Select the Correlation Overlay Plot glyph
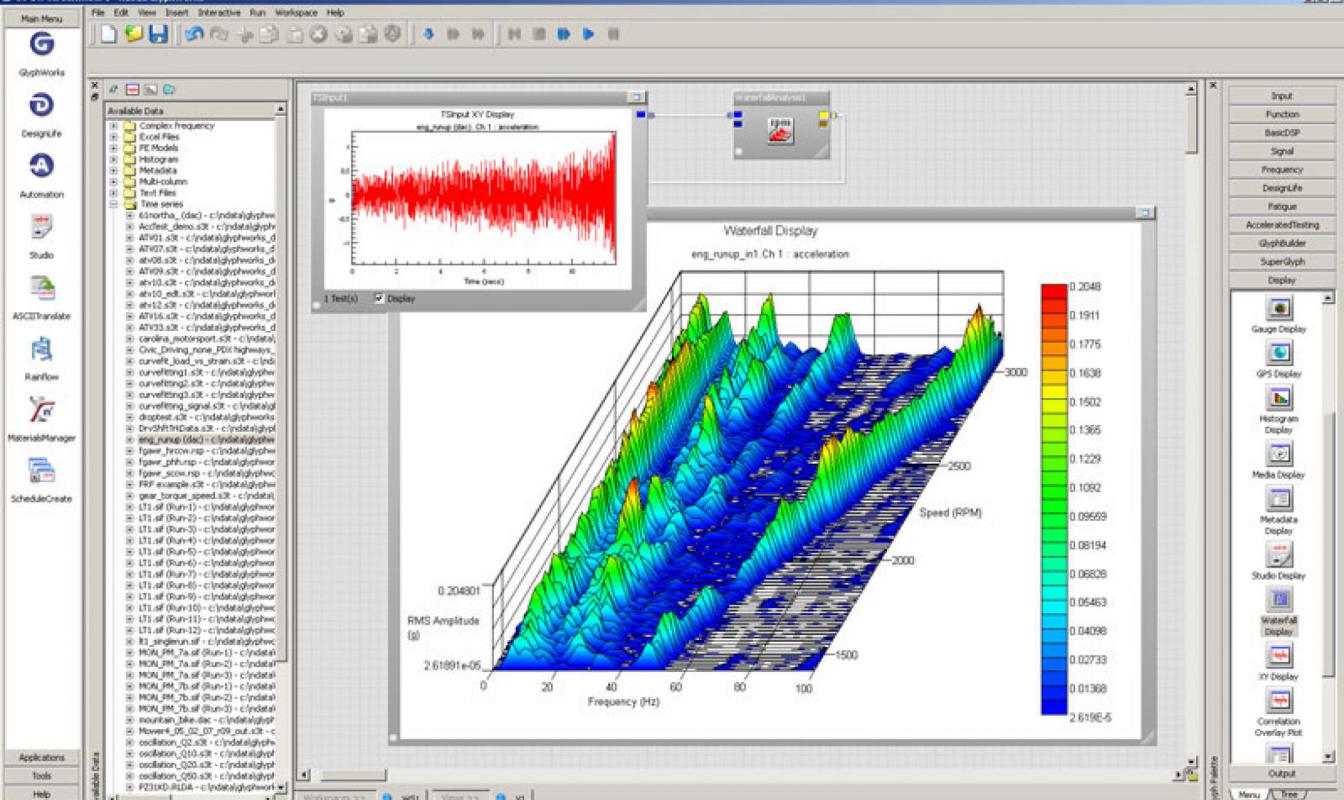The height and width of the screenshot is (800, 1344). point(1279,700)
